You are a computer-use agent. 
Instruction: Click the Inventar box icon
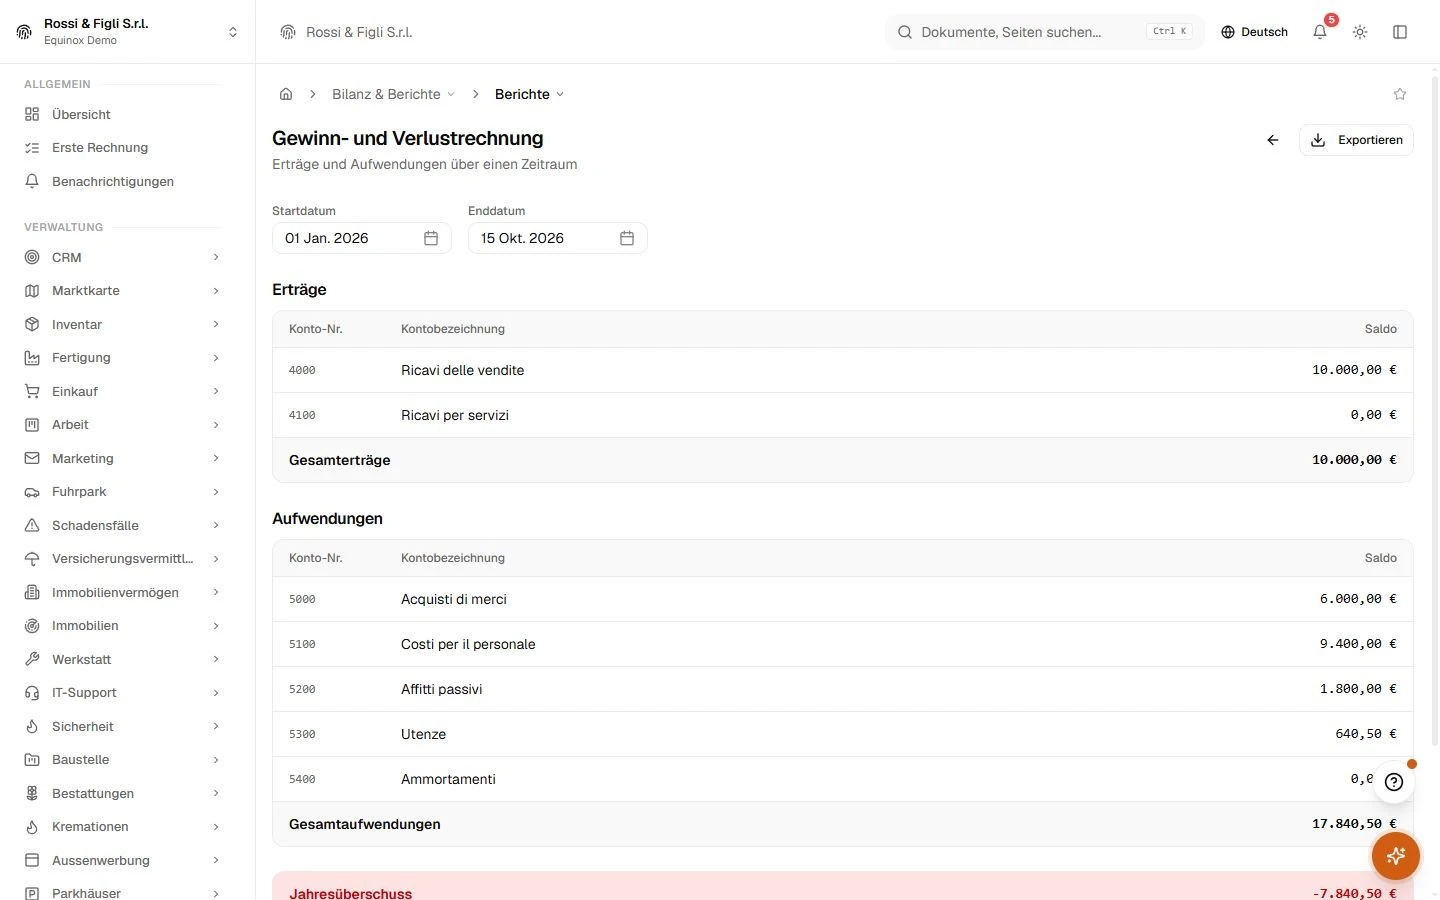[x=32, y=324]
